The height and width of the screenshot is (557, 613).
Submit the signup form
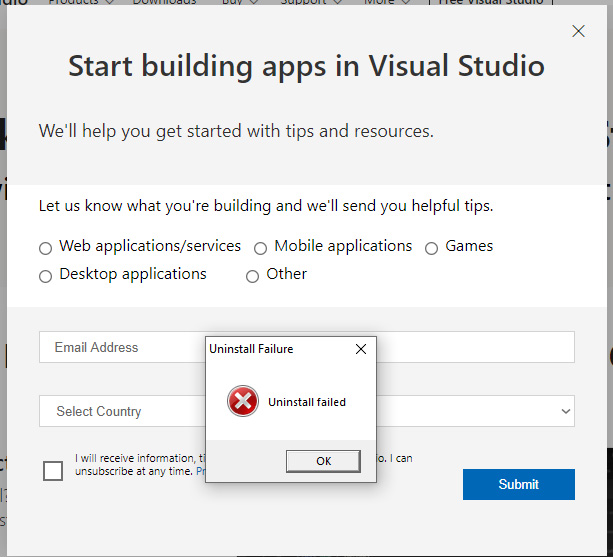click(519, 484)
